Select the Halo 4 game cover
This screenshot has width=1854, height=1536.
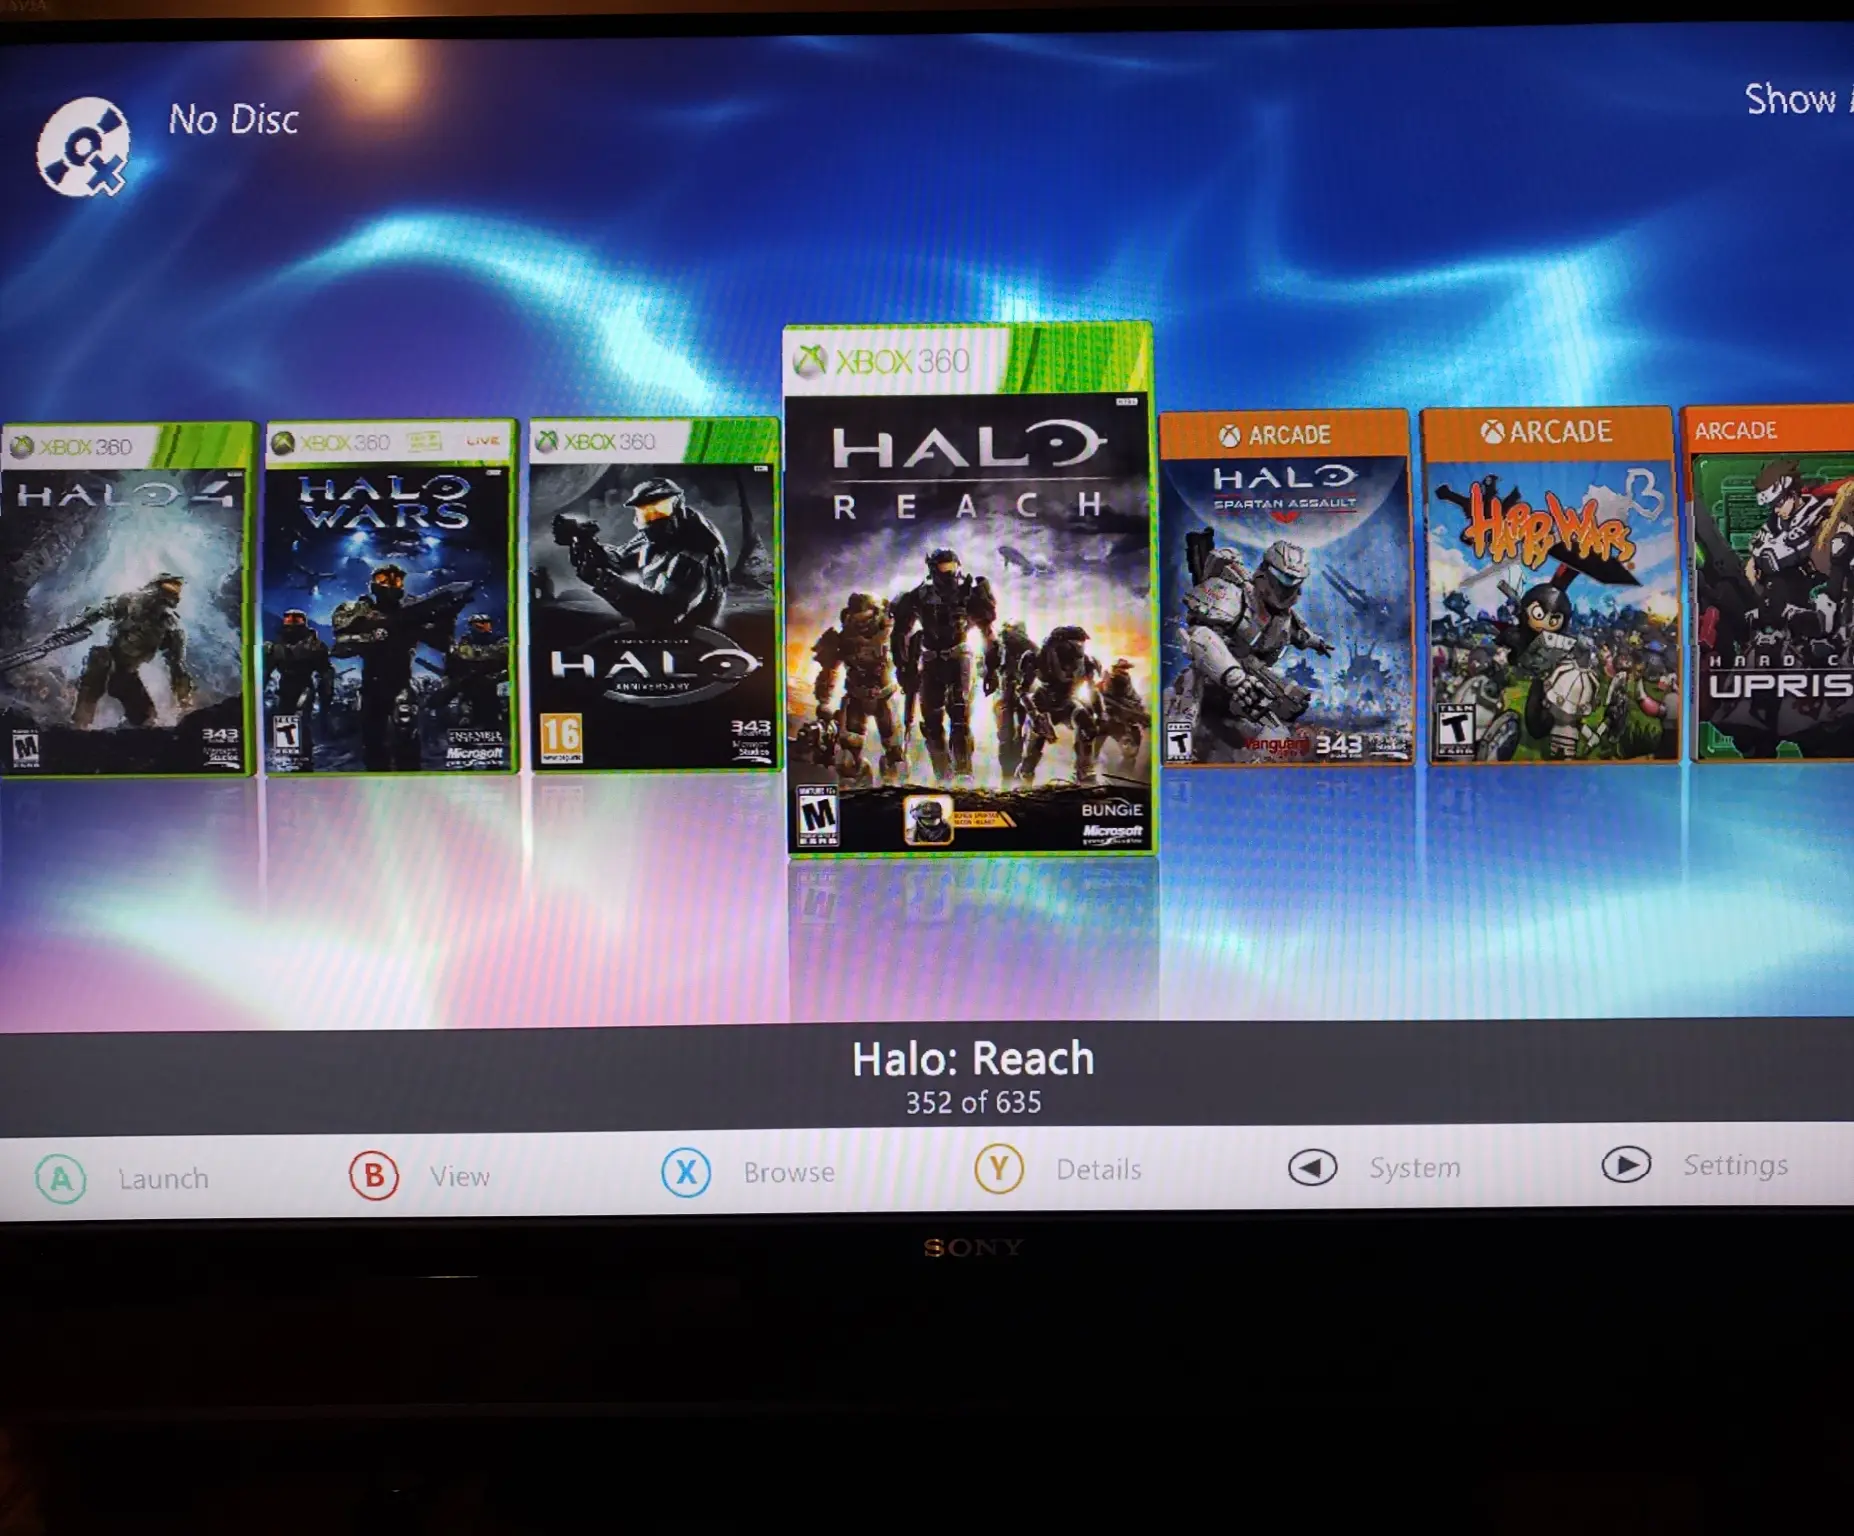[x=126, y=599]
